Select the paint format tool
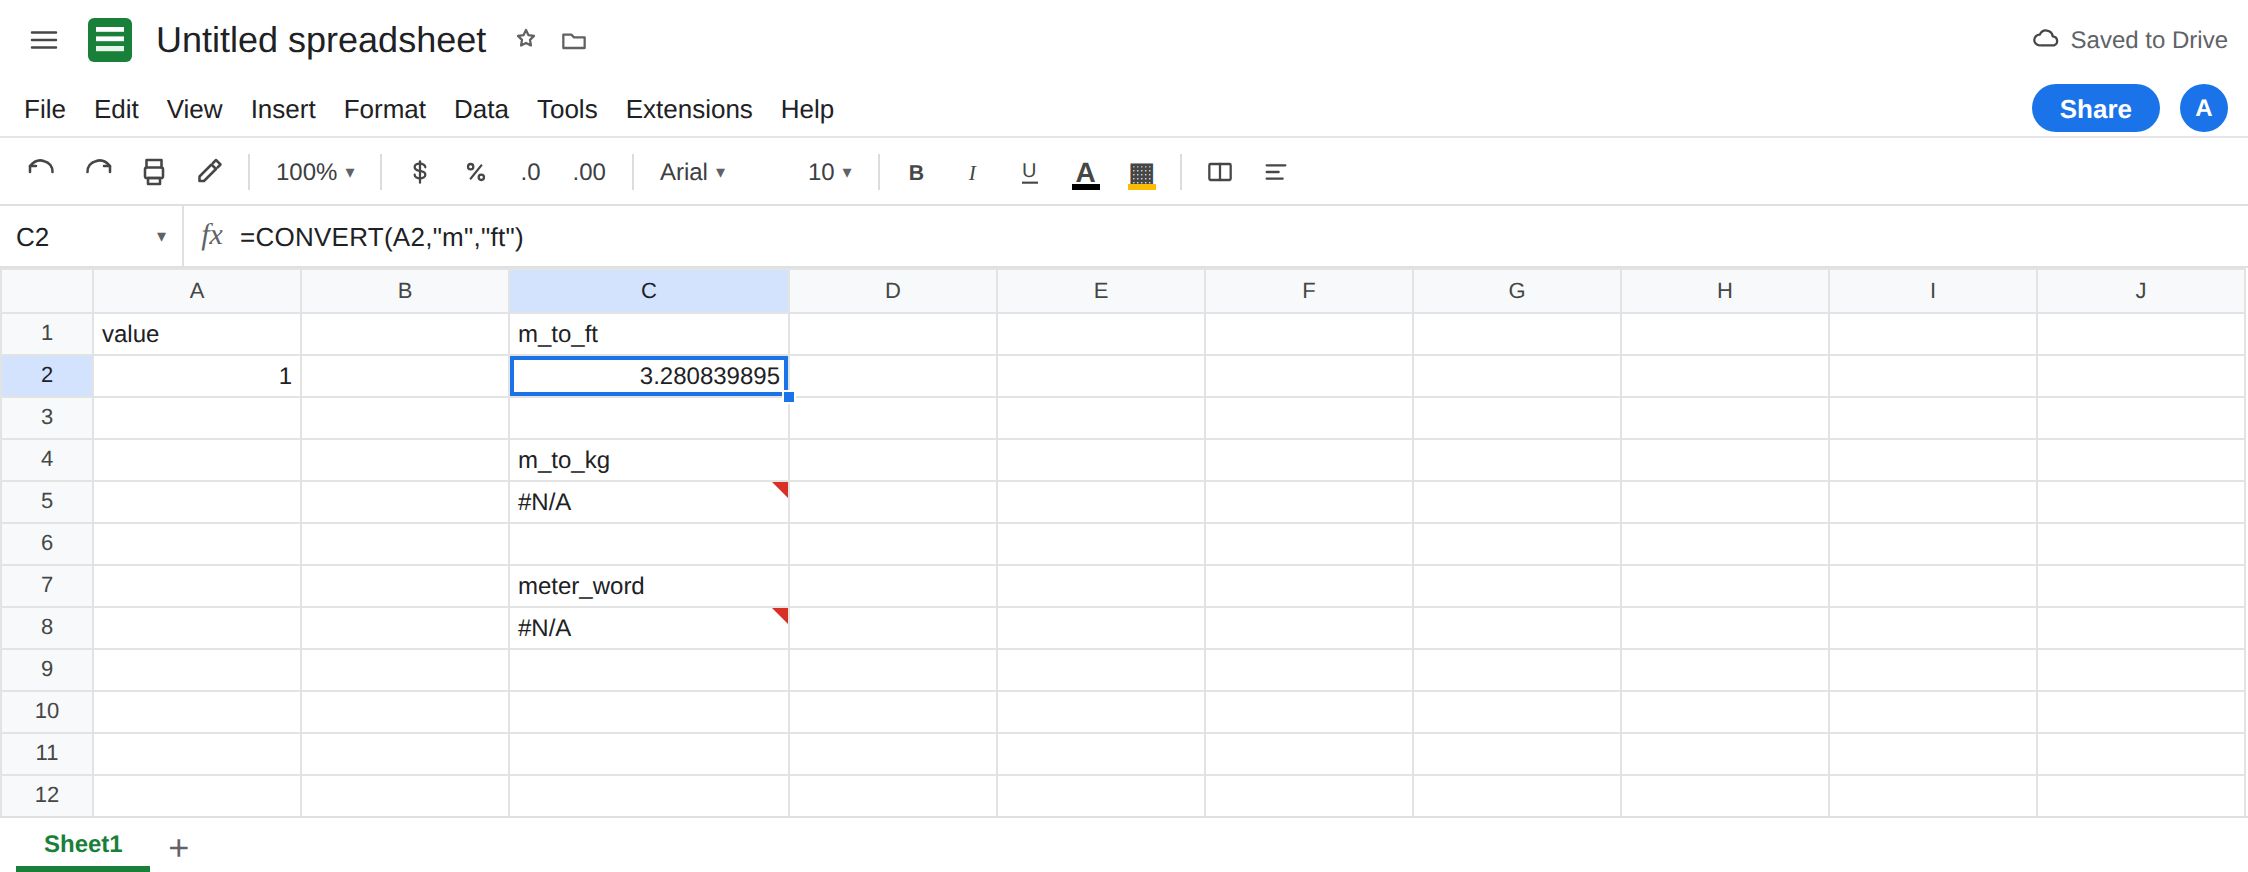This screenshot has width=2248, height=872. point(210,171)
